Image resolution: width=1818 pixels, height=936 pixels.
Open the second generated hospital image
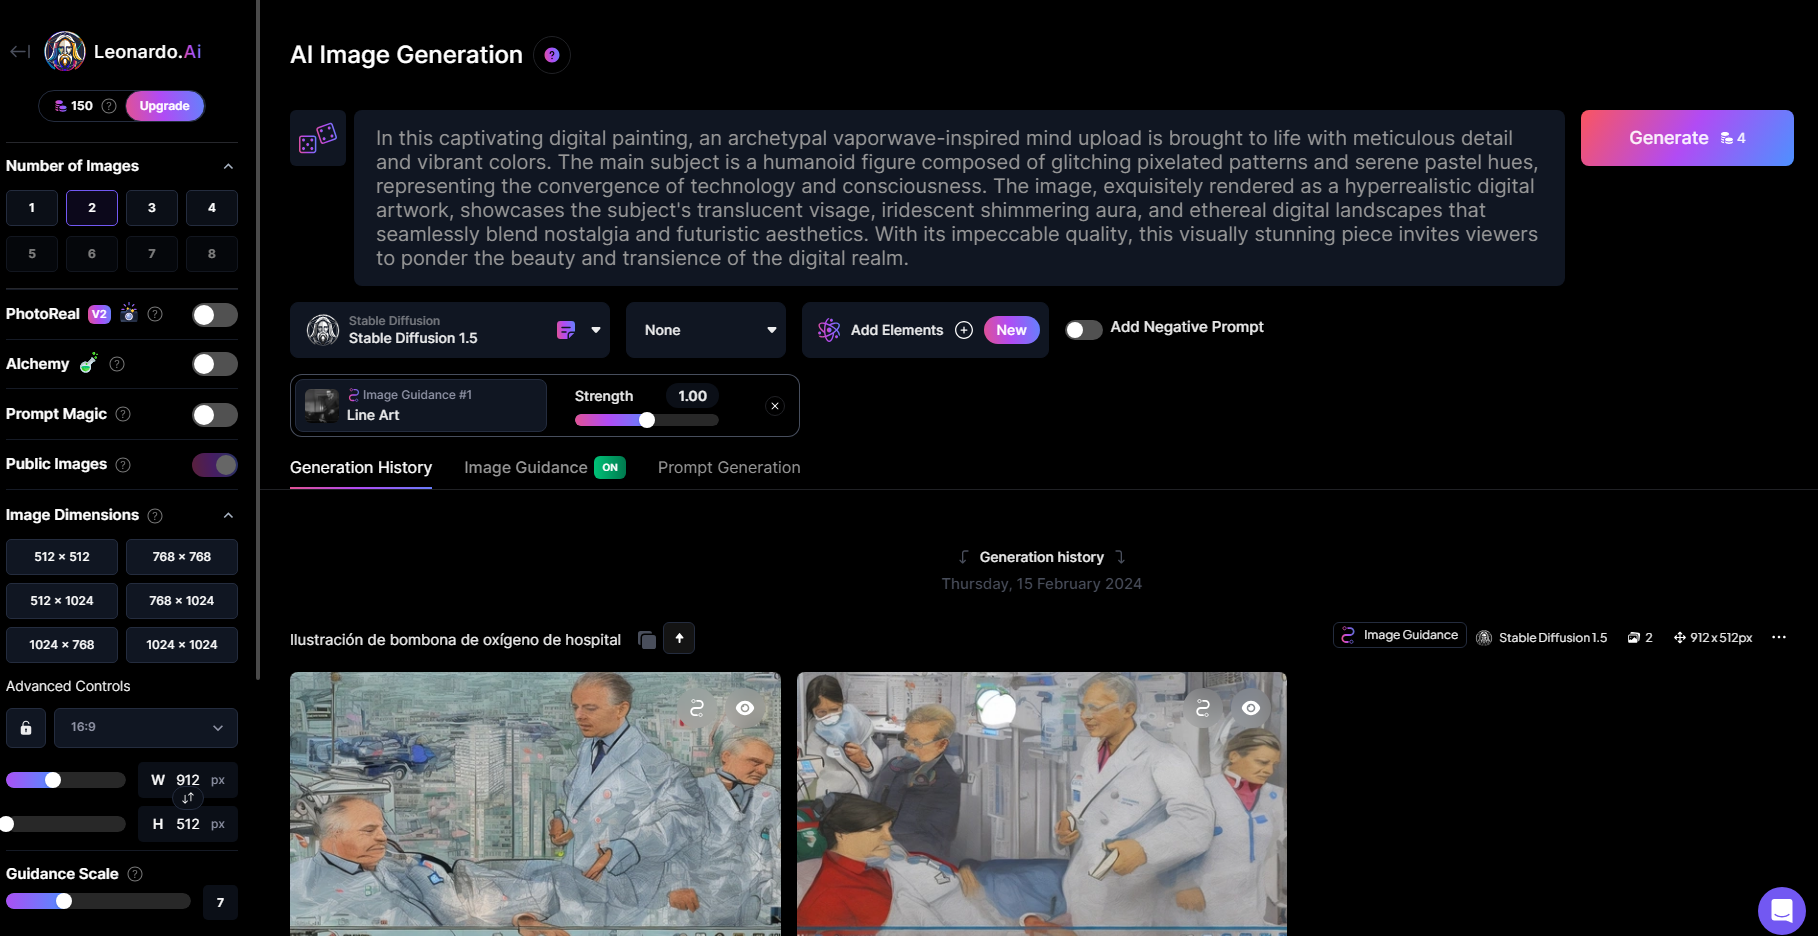(x=1042, y=804)
